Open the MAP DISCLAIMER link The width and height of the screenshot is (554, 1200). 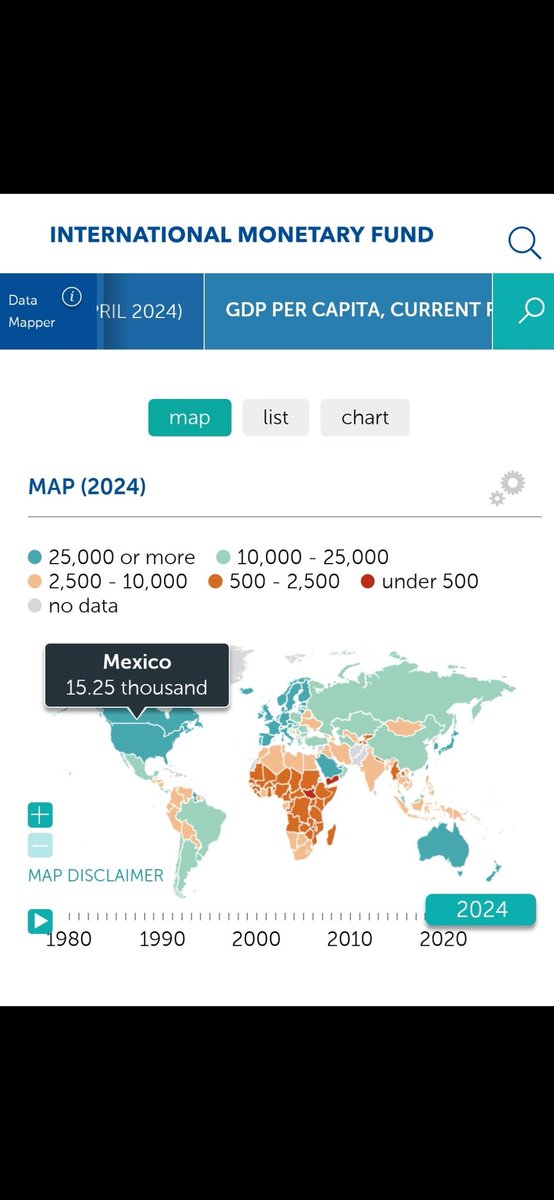[96, 875]
